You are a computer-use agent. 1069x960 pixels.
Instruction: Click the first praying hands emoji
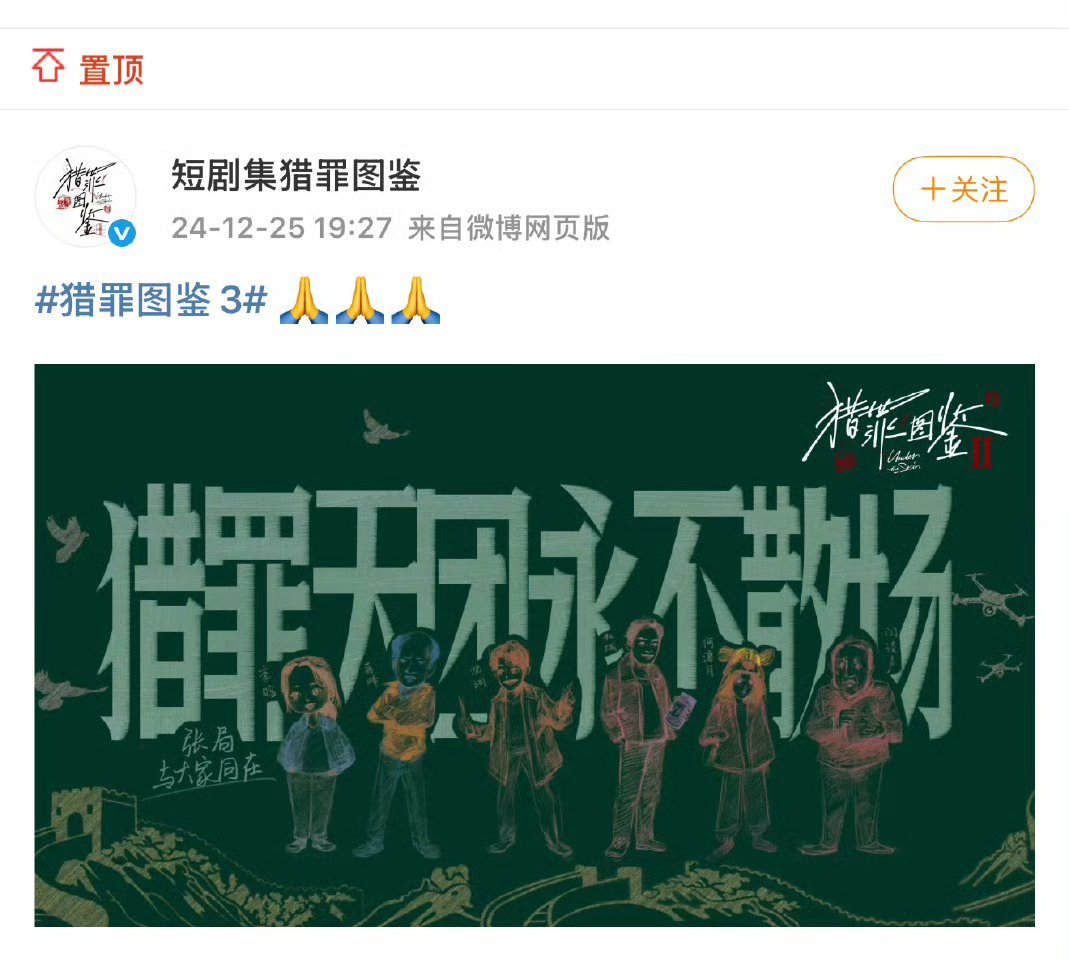tap(304, 299)
